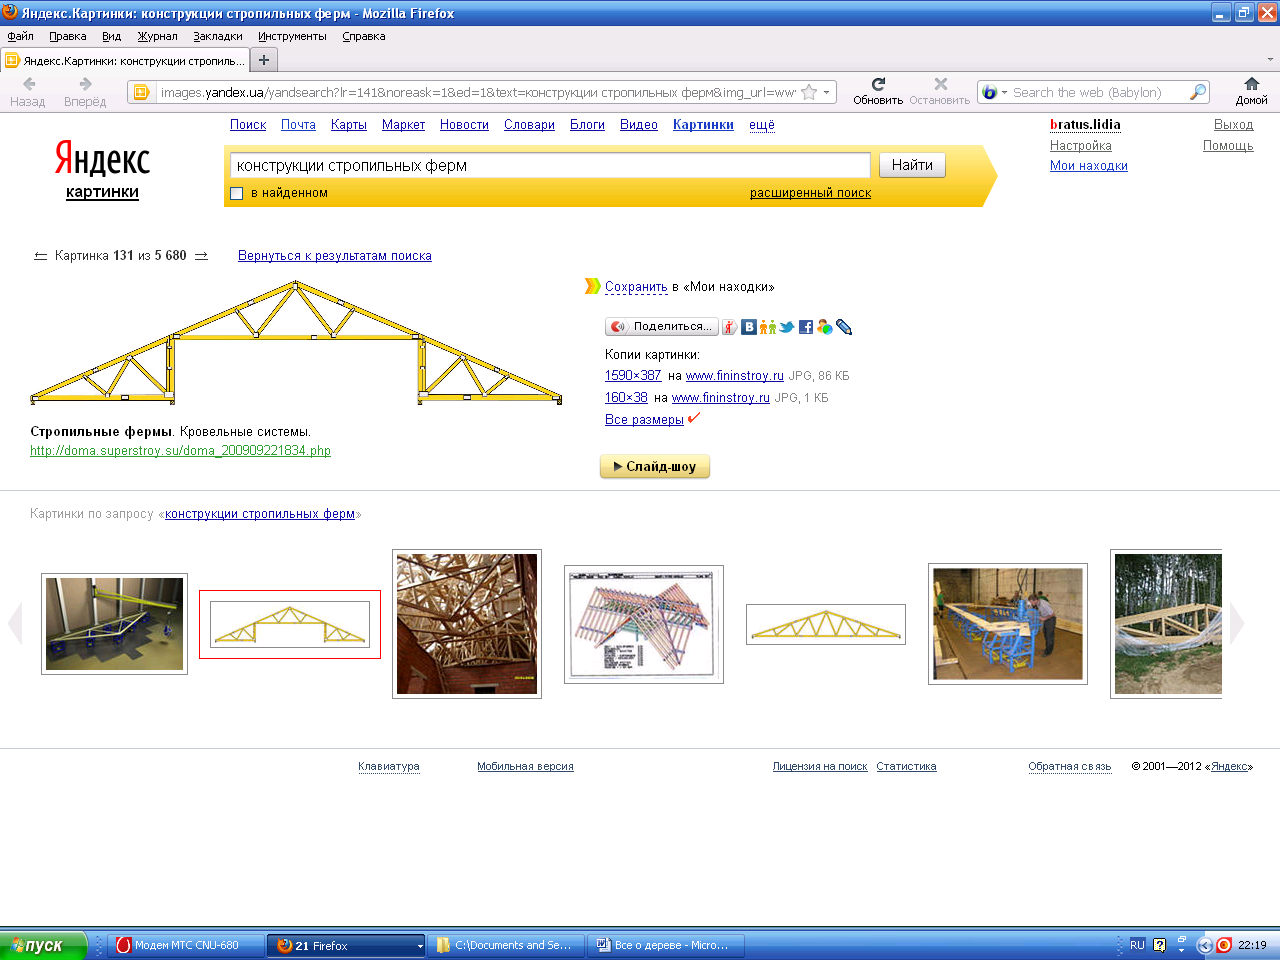Click the site identity icon in address bar
Viewport: 1280px width, 960px height.
pyautogui.click(x=141, y=92)
